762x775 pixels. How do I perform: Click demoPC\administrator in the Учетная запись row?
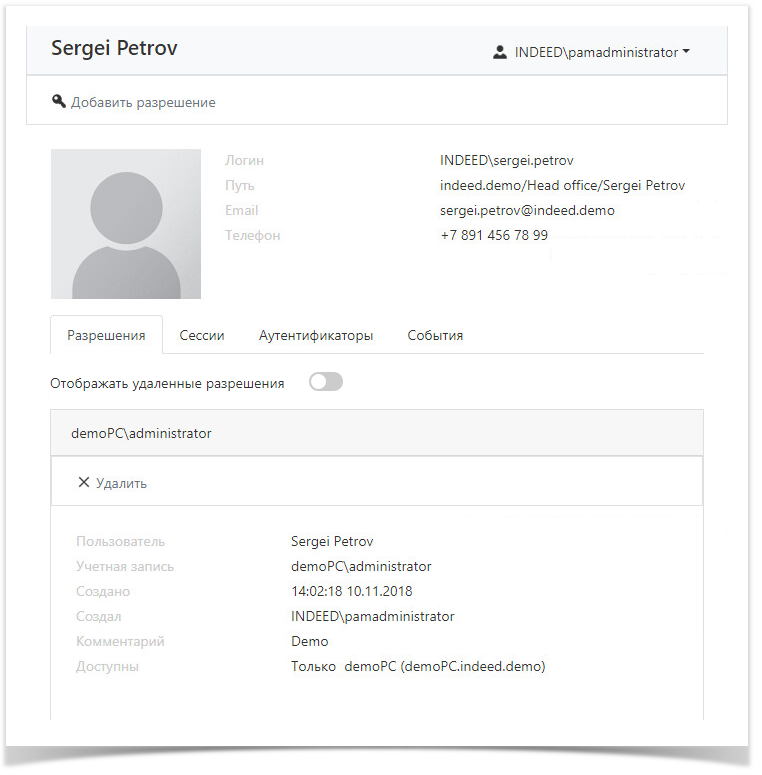point(361,566)
